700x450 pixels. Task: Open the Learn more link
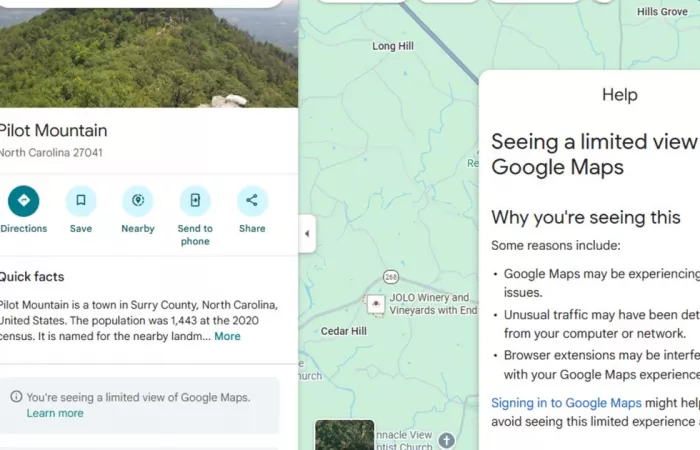click(x=55, y=413)
